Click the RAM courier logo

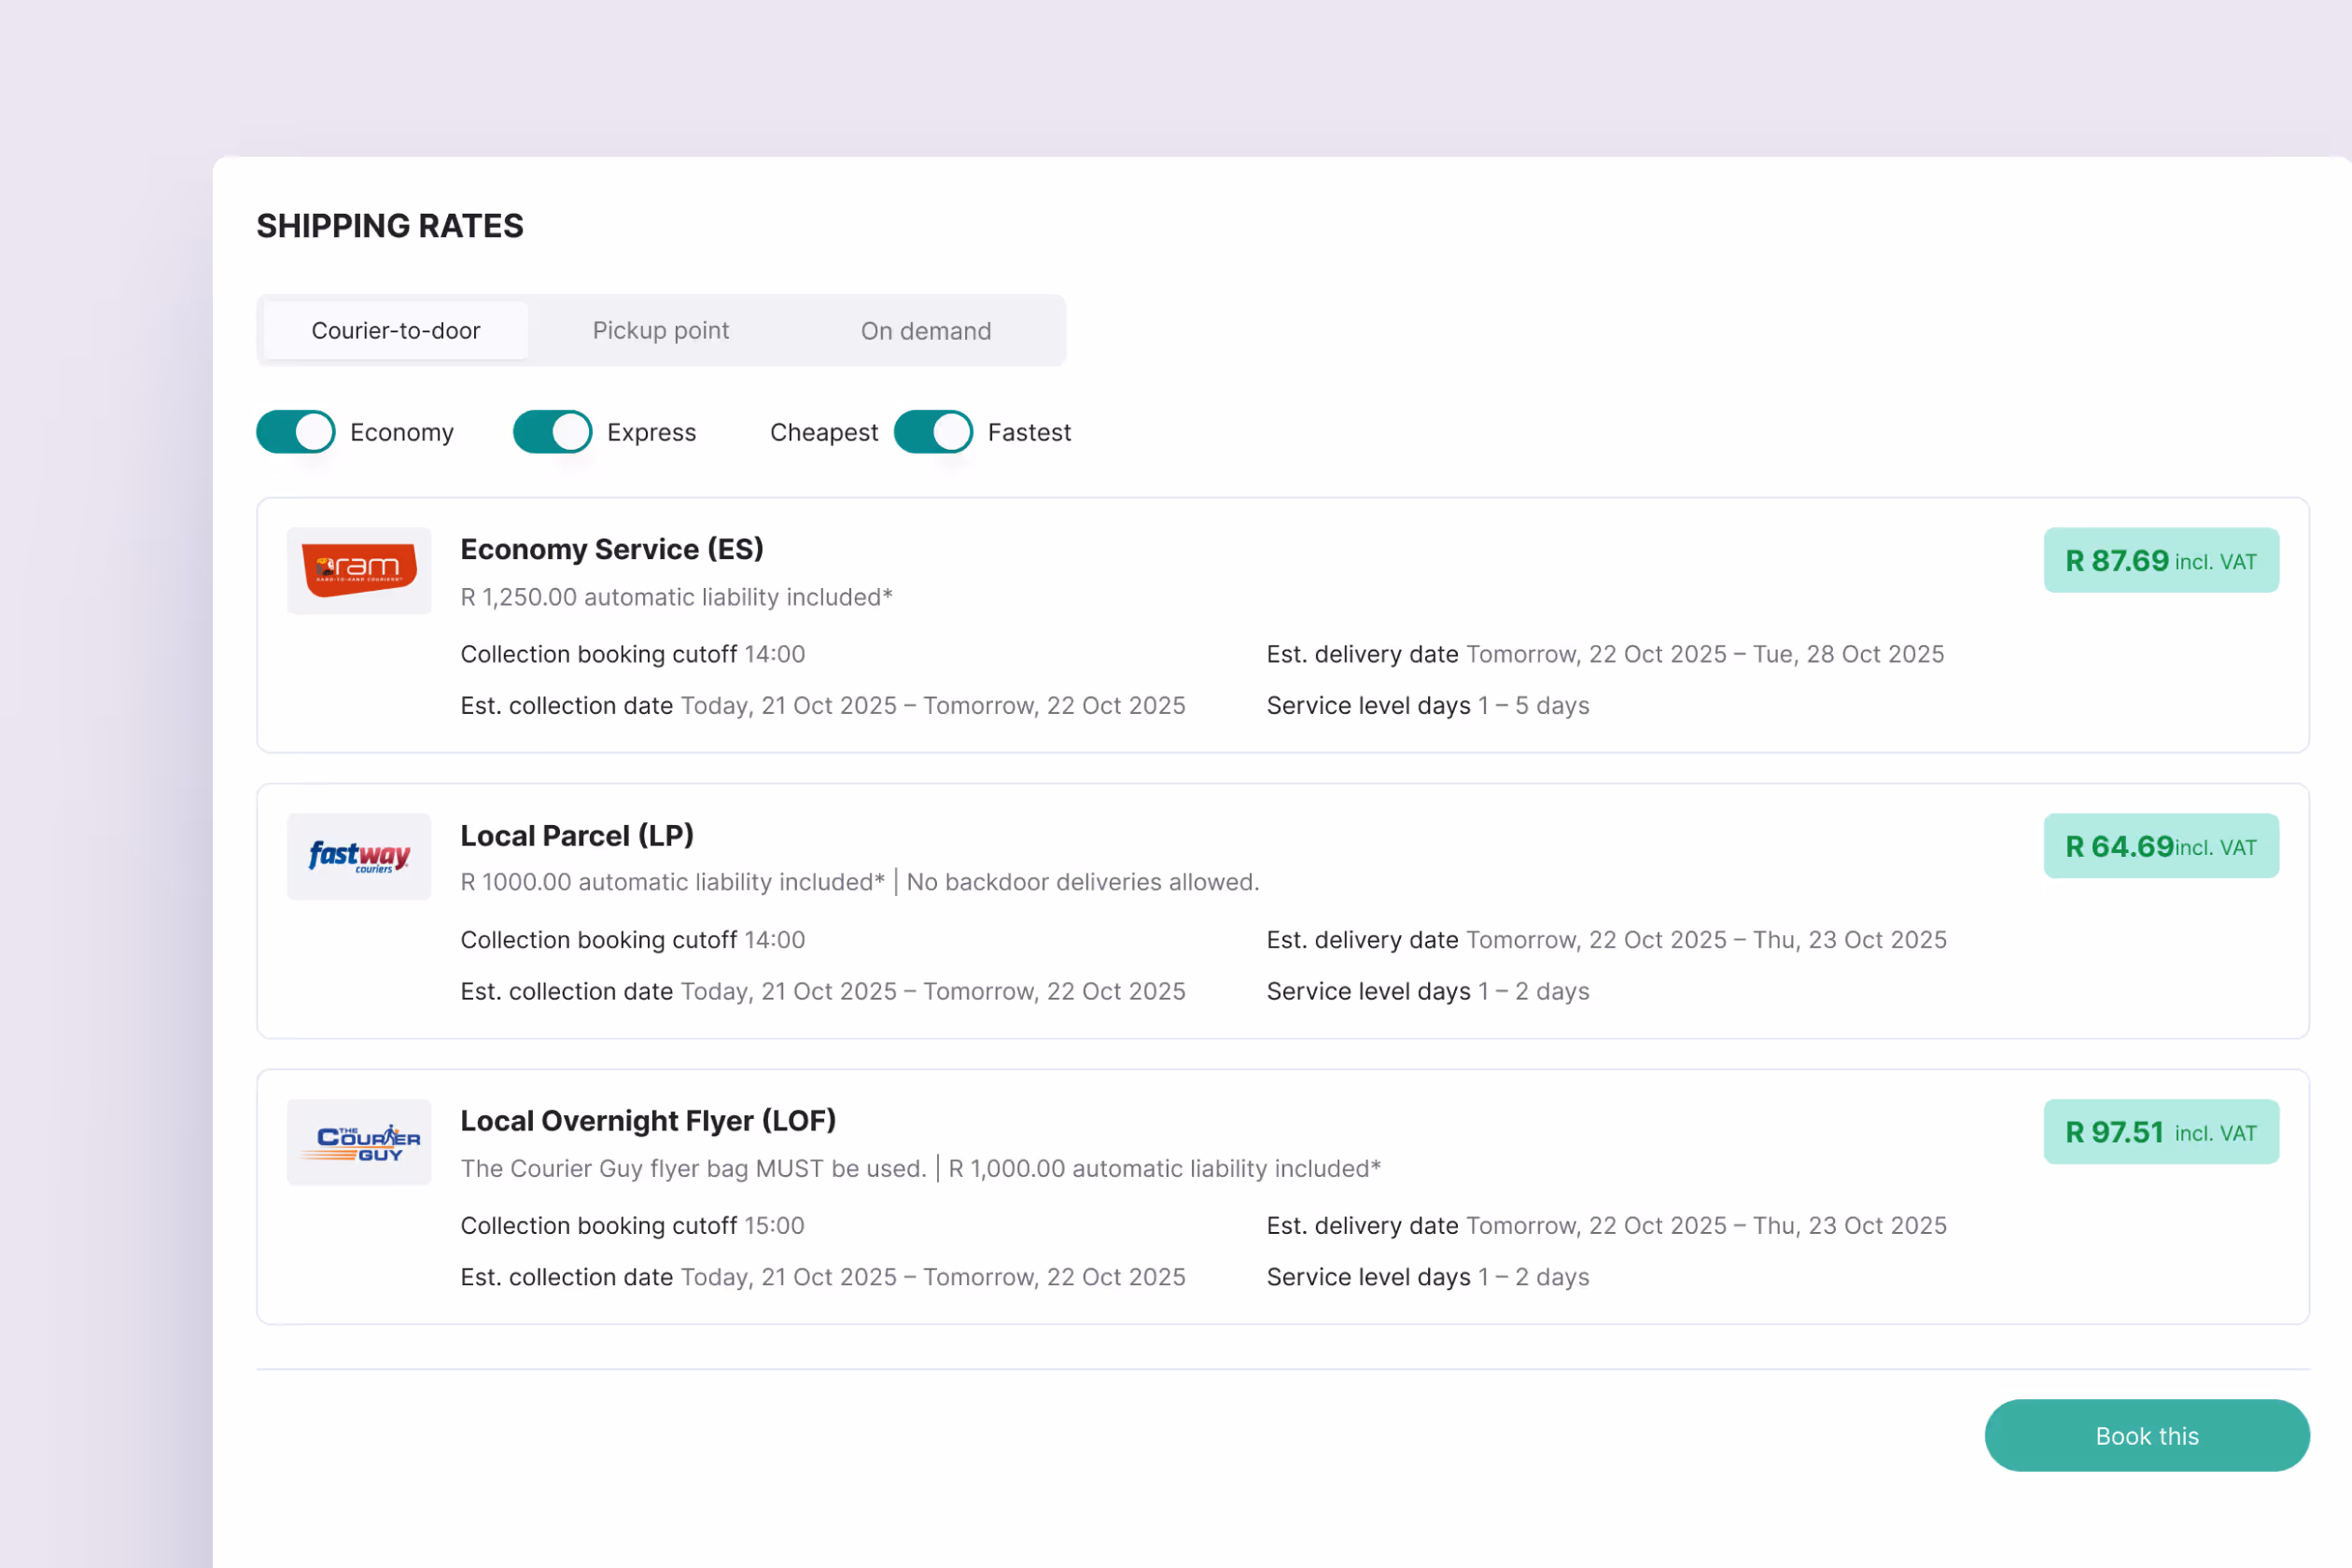click(358, 570)
